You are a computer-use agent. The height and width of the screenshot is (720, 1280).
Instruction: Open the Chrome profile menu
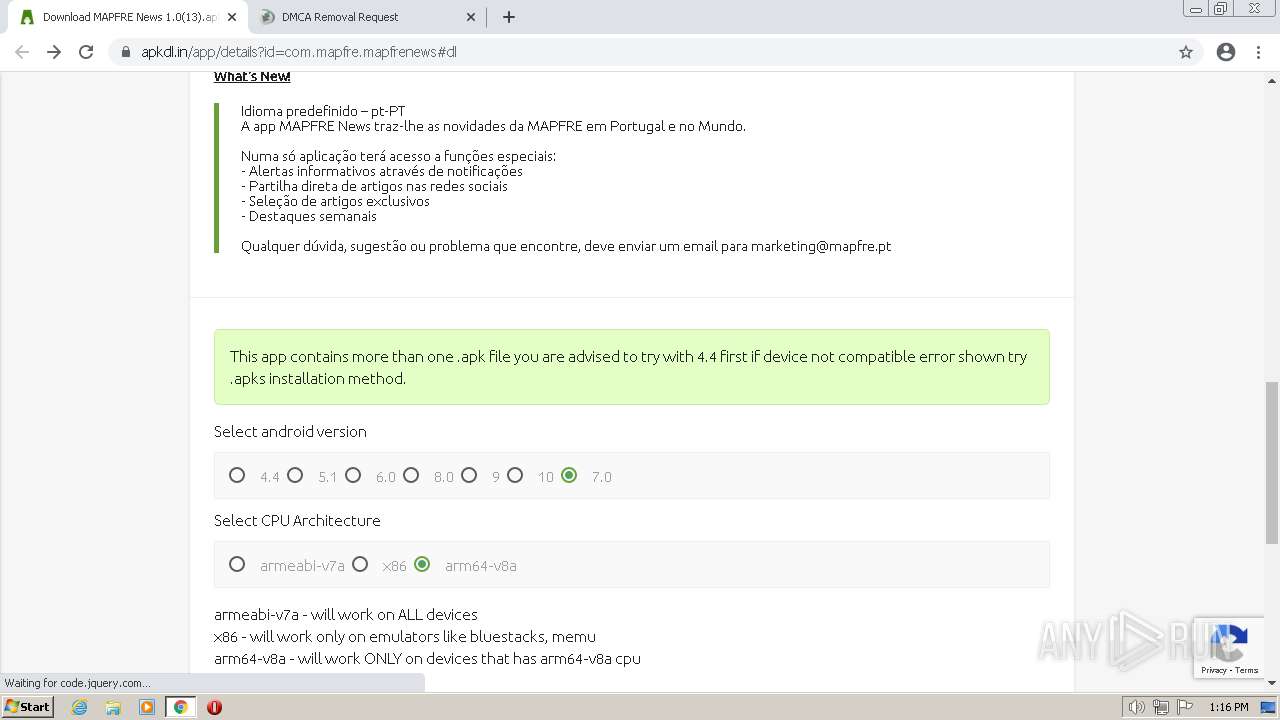click(1226, 52)
